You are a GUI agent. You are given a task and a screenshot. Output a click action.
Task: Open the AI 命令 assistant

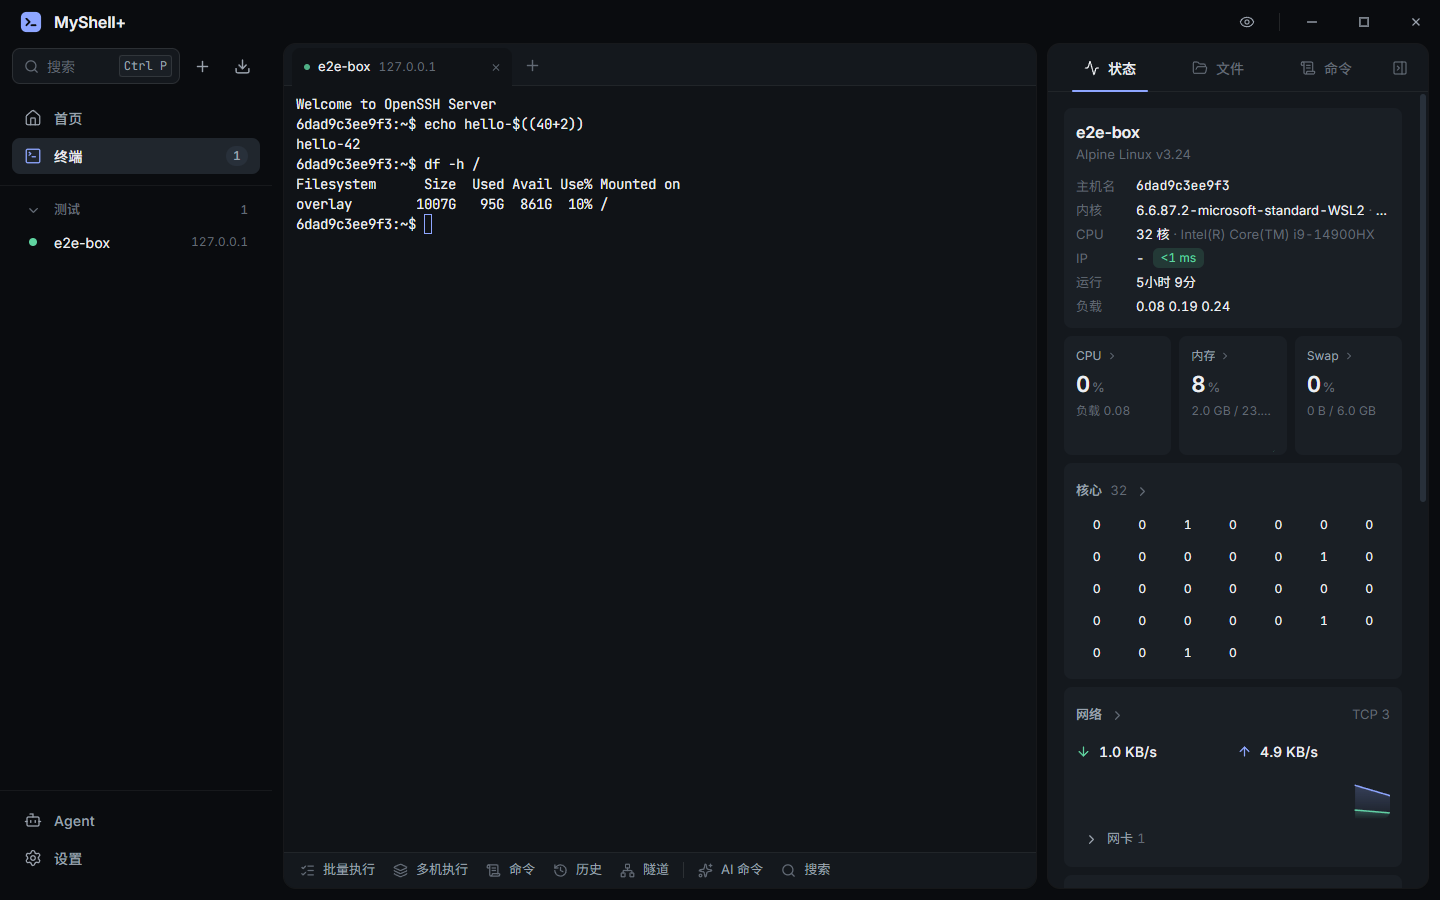click(x=731, y=870)
